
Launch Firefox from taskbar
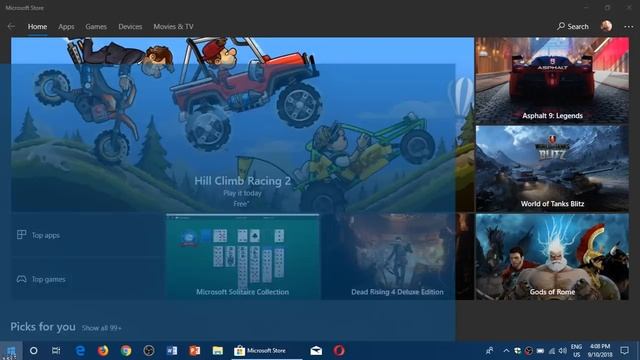point(103,351)
